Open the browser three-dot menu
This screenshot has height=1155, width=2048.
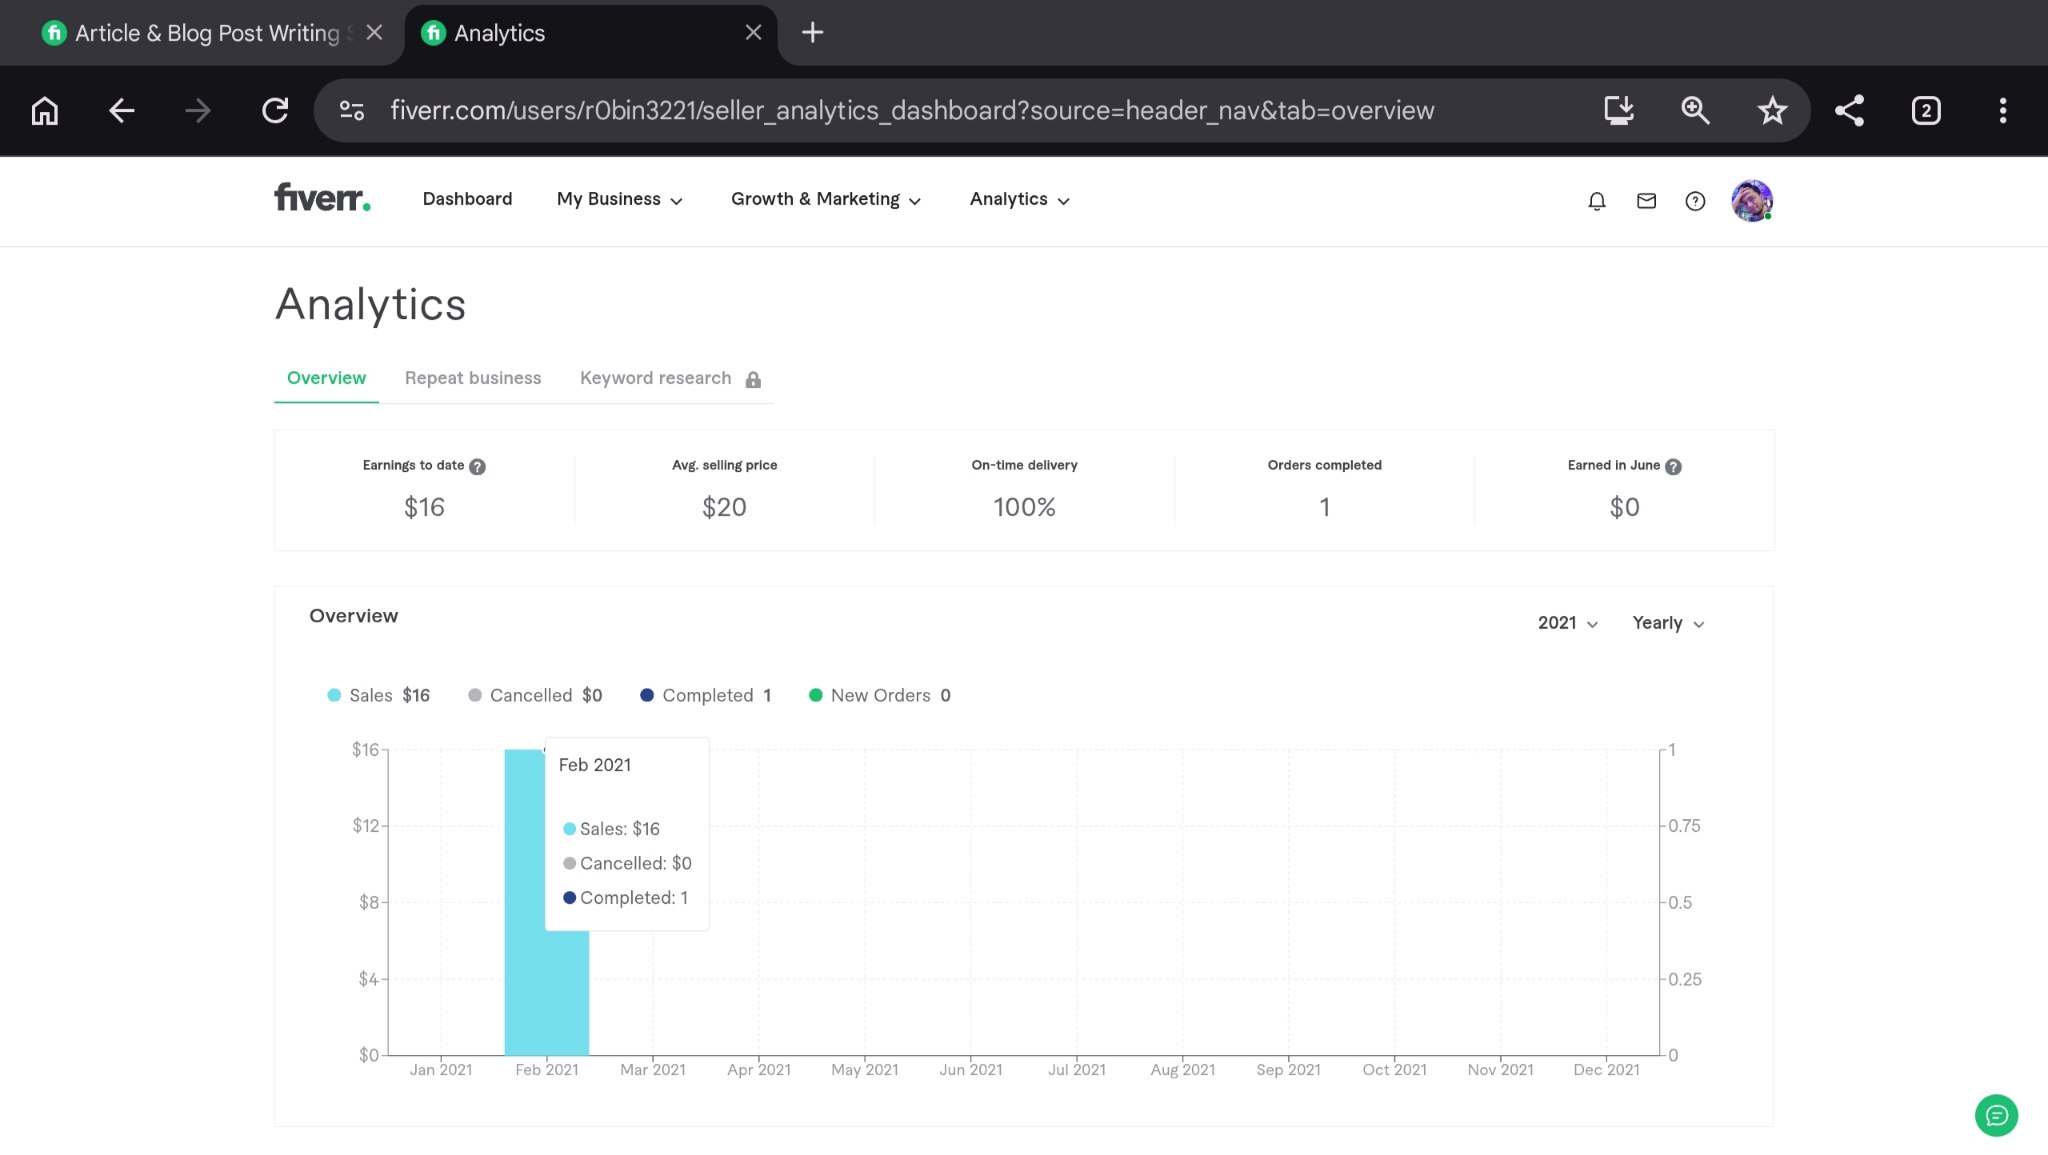coord(2002,110)
